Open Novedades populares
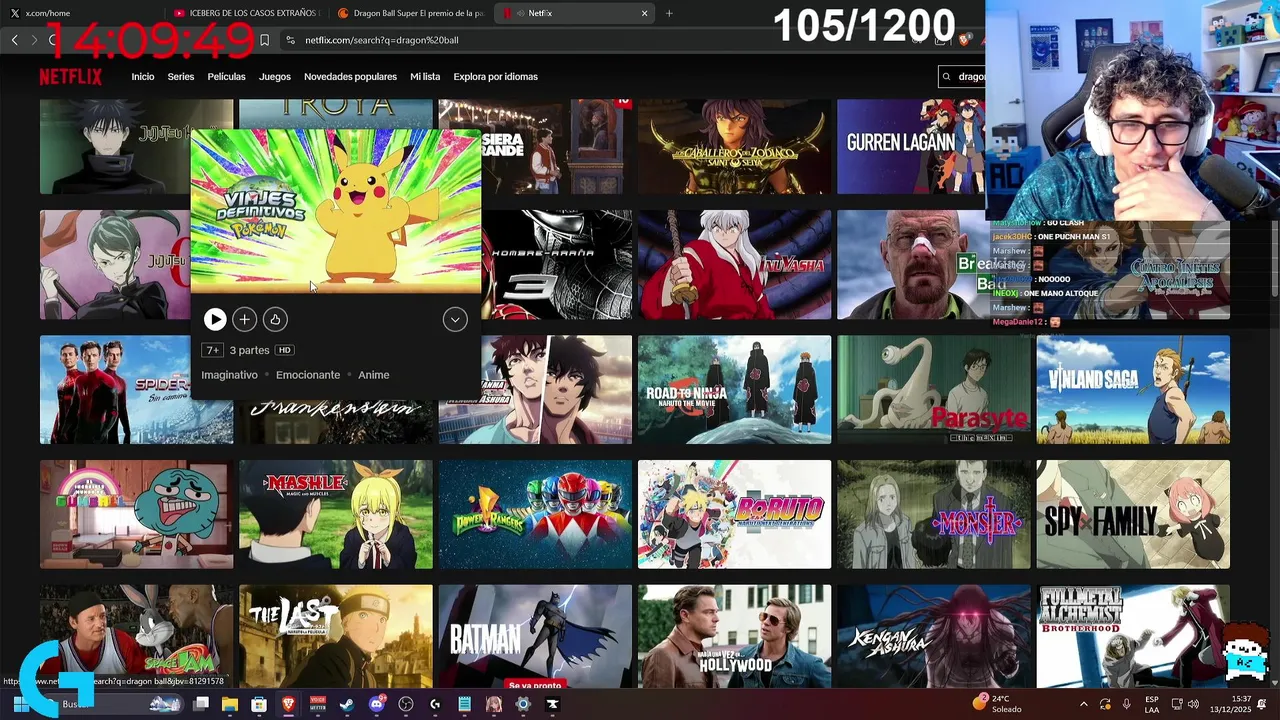 350,77
